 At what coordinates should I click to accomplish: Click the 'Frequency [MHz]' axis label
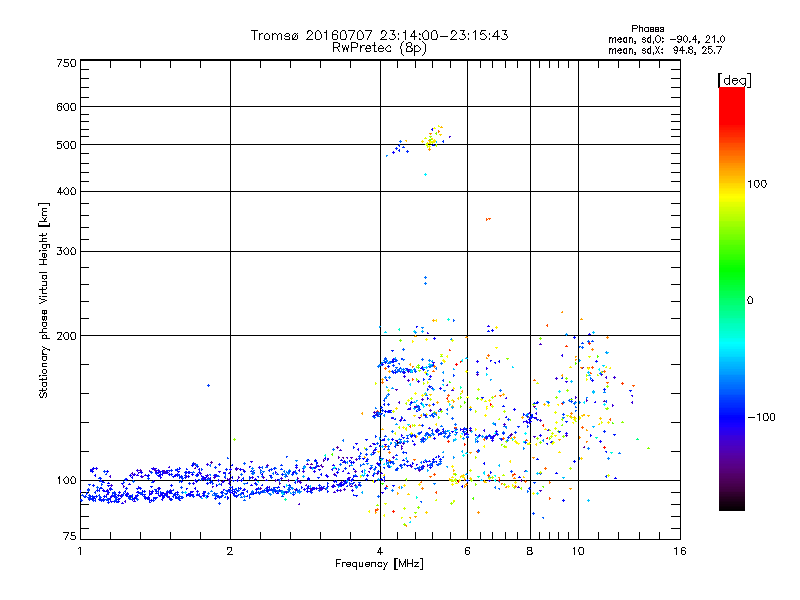(379, 564)
